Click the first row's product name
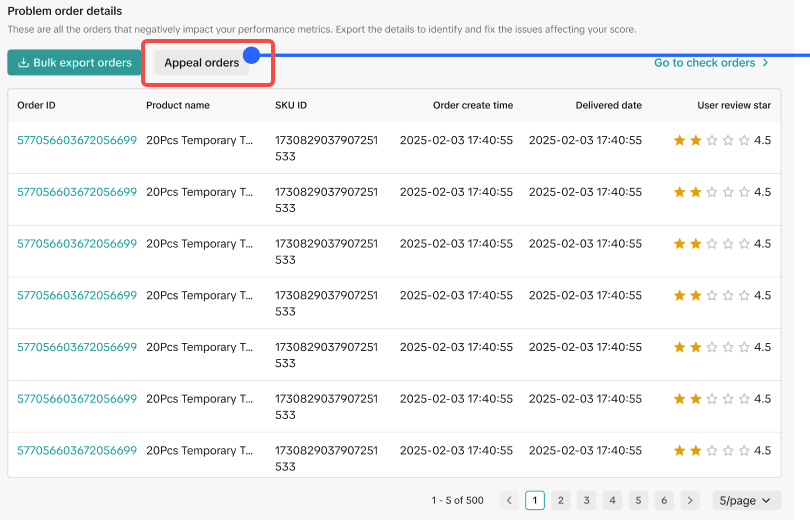The image size is (810, 520). [x=191, y=140]
